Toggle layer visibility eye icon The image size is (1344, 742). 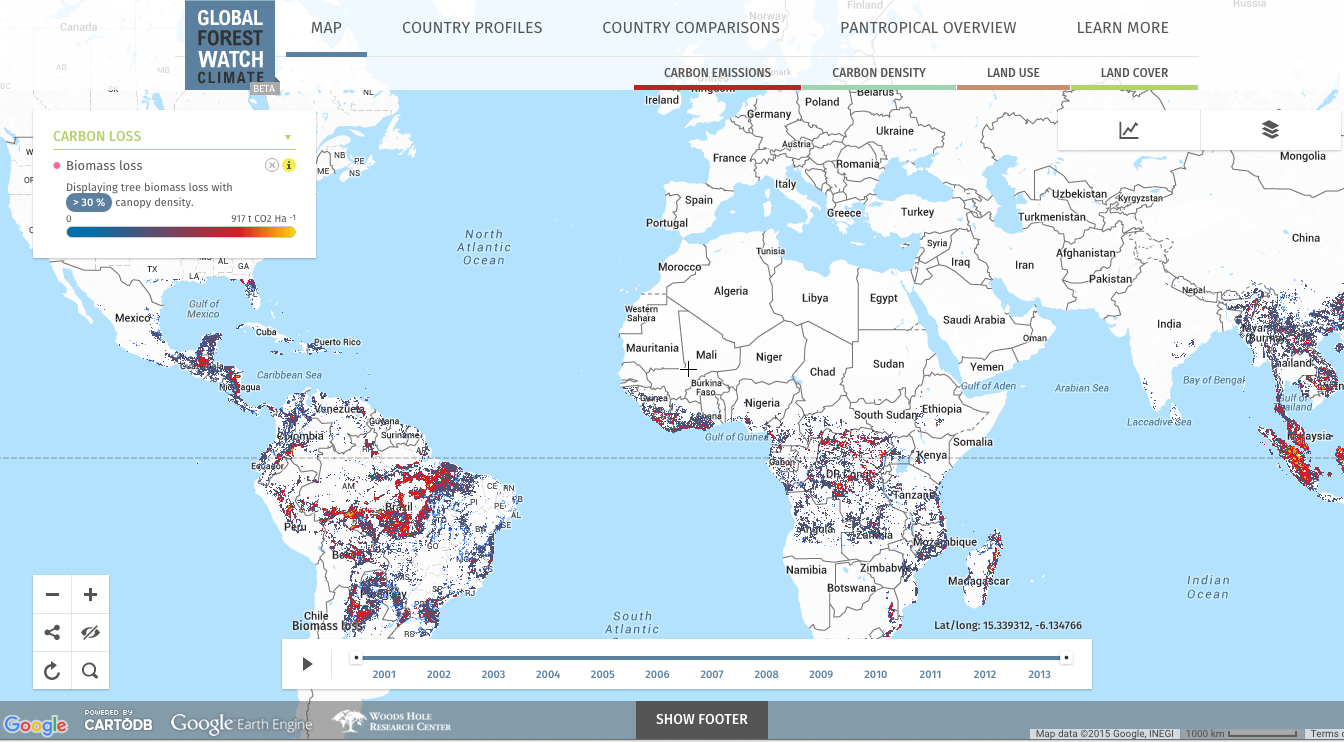(90, 633)
